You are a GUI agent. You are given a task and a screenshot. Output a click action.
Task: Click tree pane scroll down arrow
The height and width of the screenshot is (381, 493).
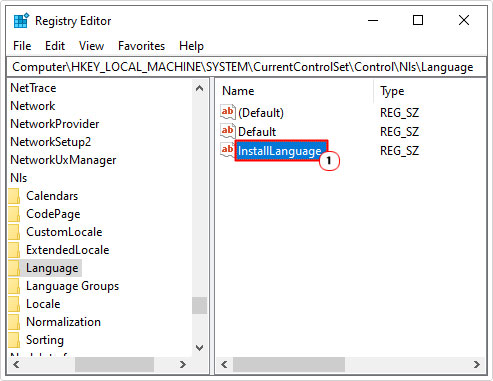click(x=200, y=348)
